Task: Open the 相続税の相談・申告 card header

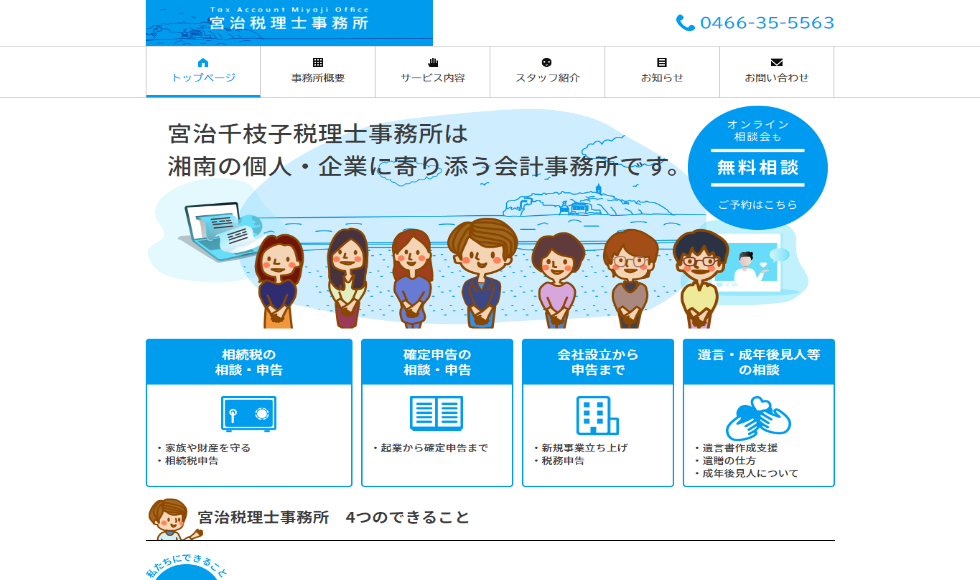Action: [x=249, y=362]
